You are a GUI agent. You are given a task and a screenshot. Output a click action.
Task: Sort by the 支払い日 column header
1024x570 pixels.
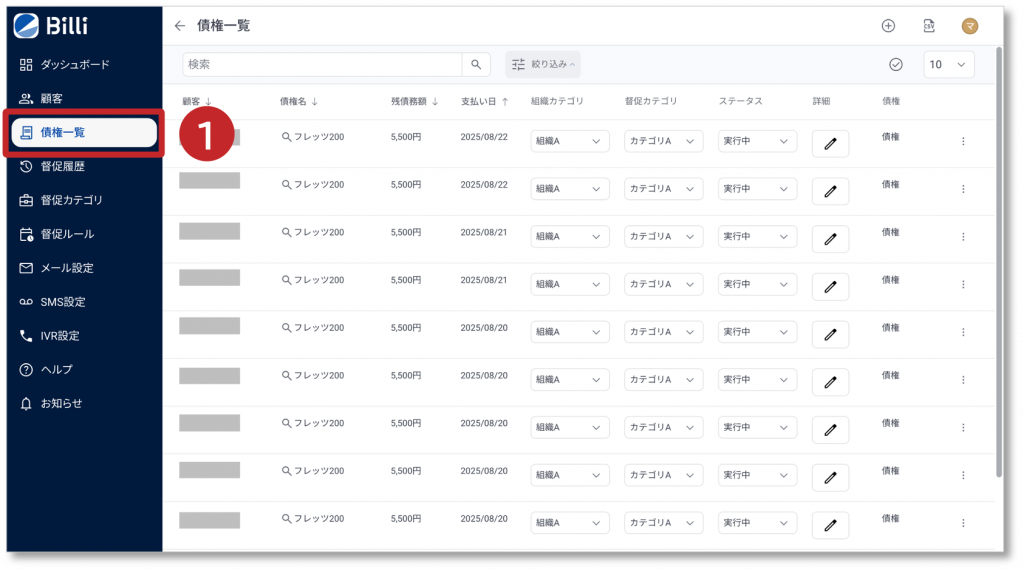click(x=484, y=101)
